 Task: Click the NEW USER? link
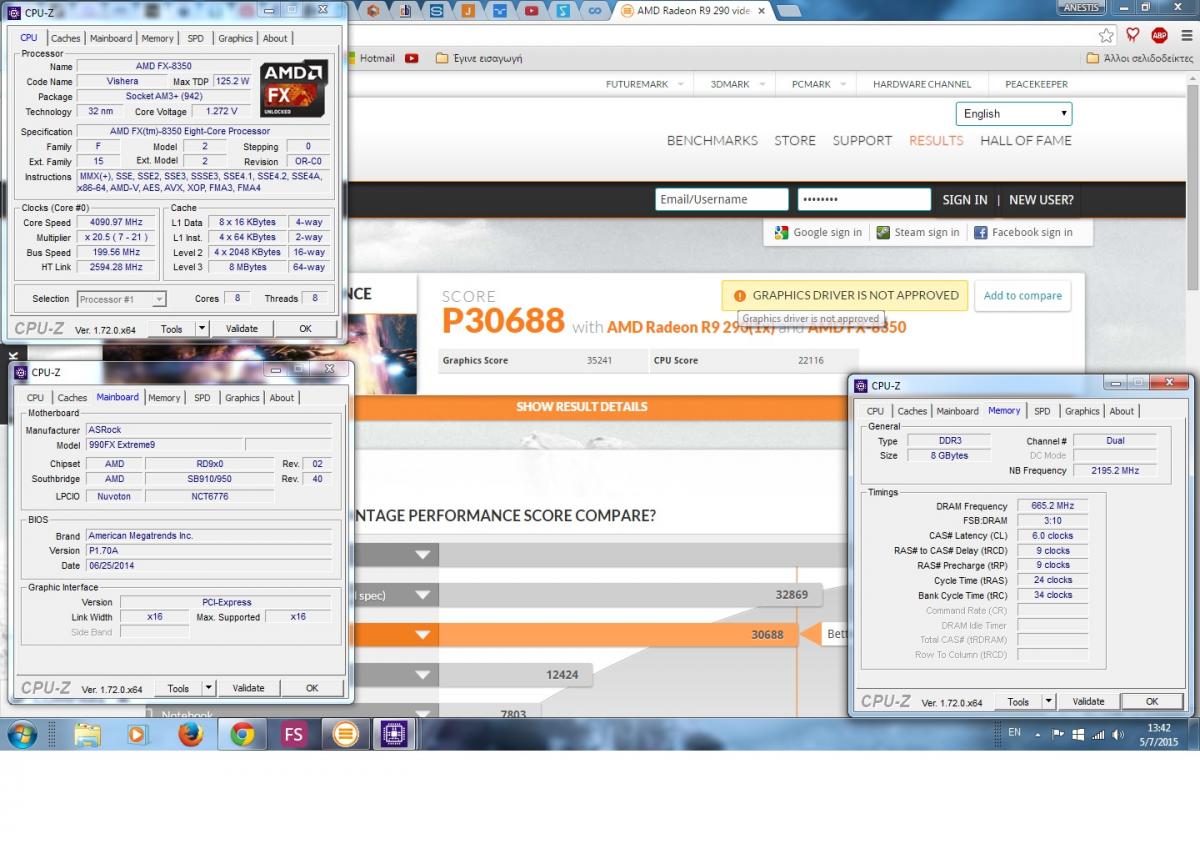[1041, 200]
